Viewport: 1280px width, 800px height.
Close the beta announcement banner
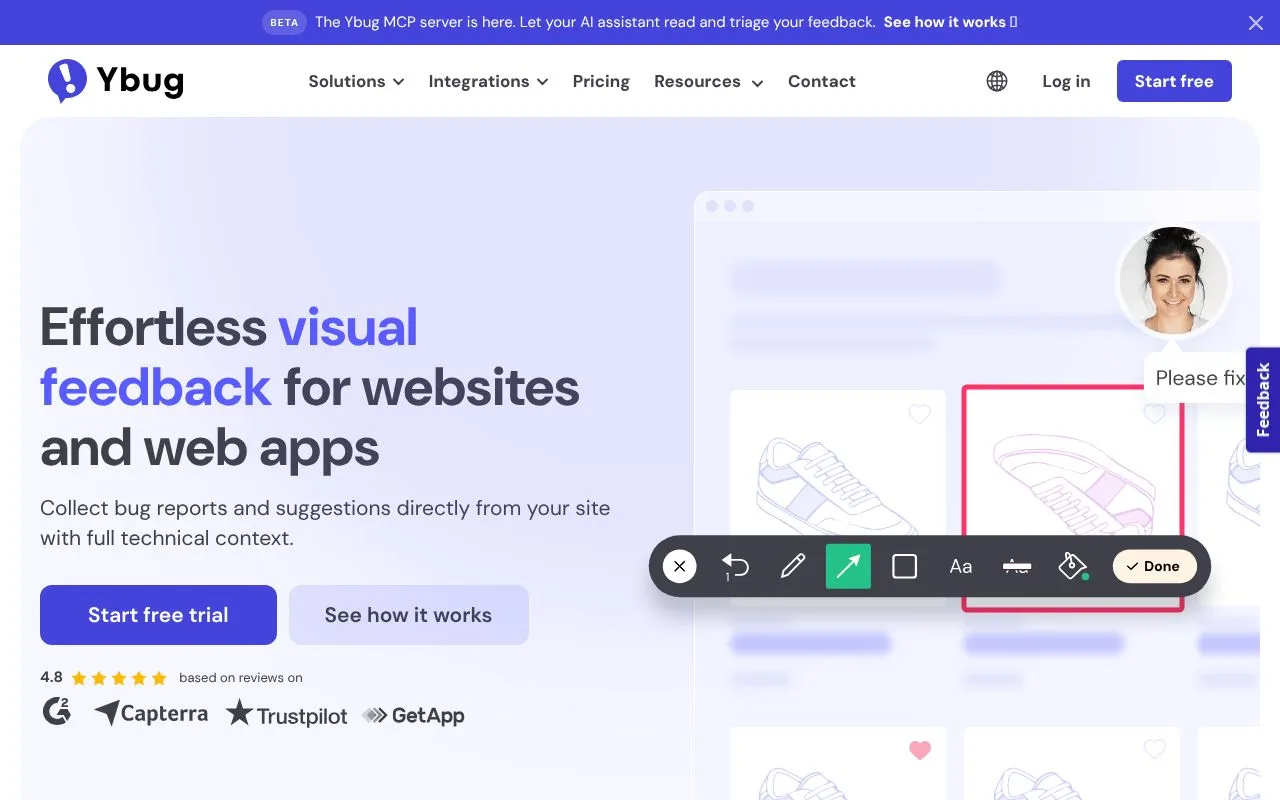pos(1256,23)
